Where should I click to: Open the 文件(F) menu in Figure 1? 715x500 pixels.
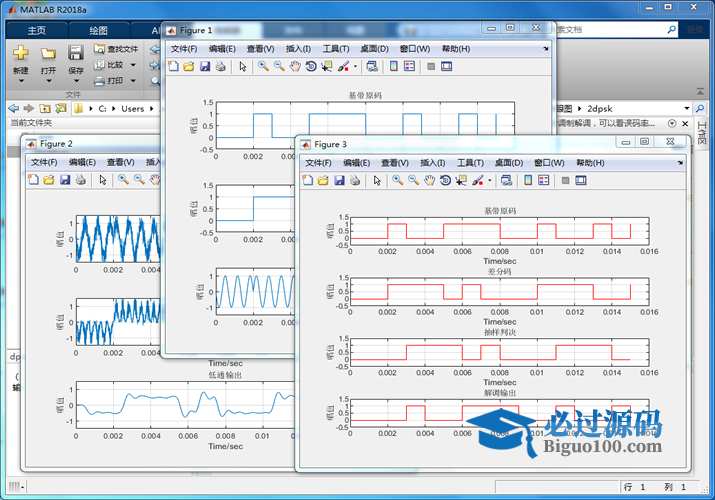tap(184, 49)
